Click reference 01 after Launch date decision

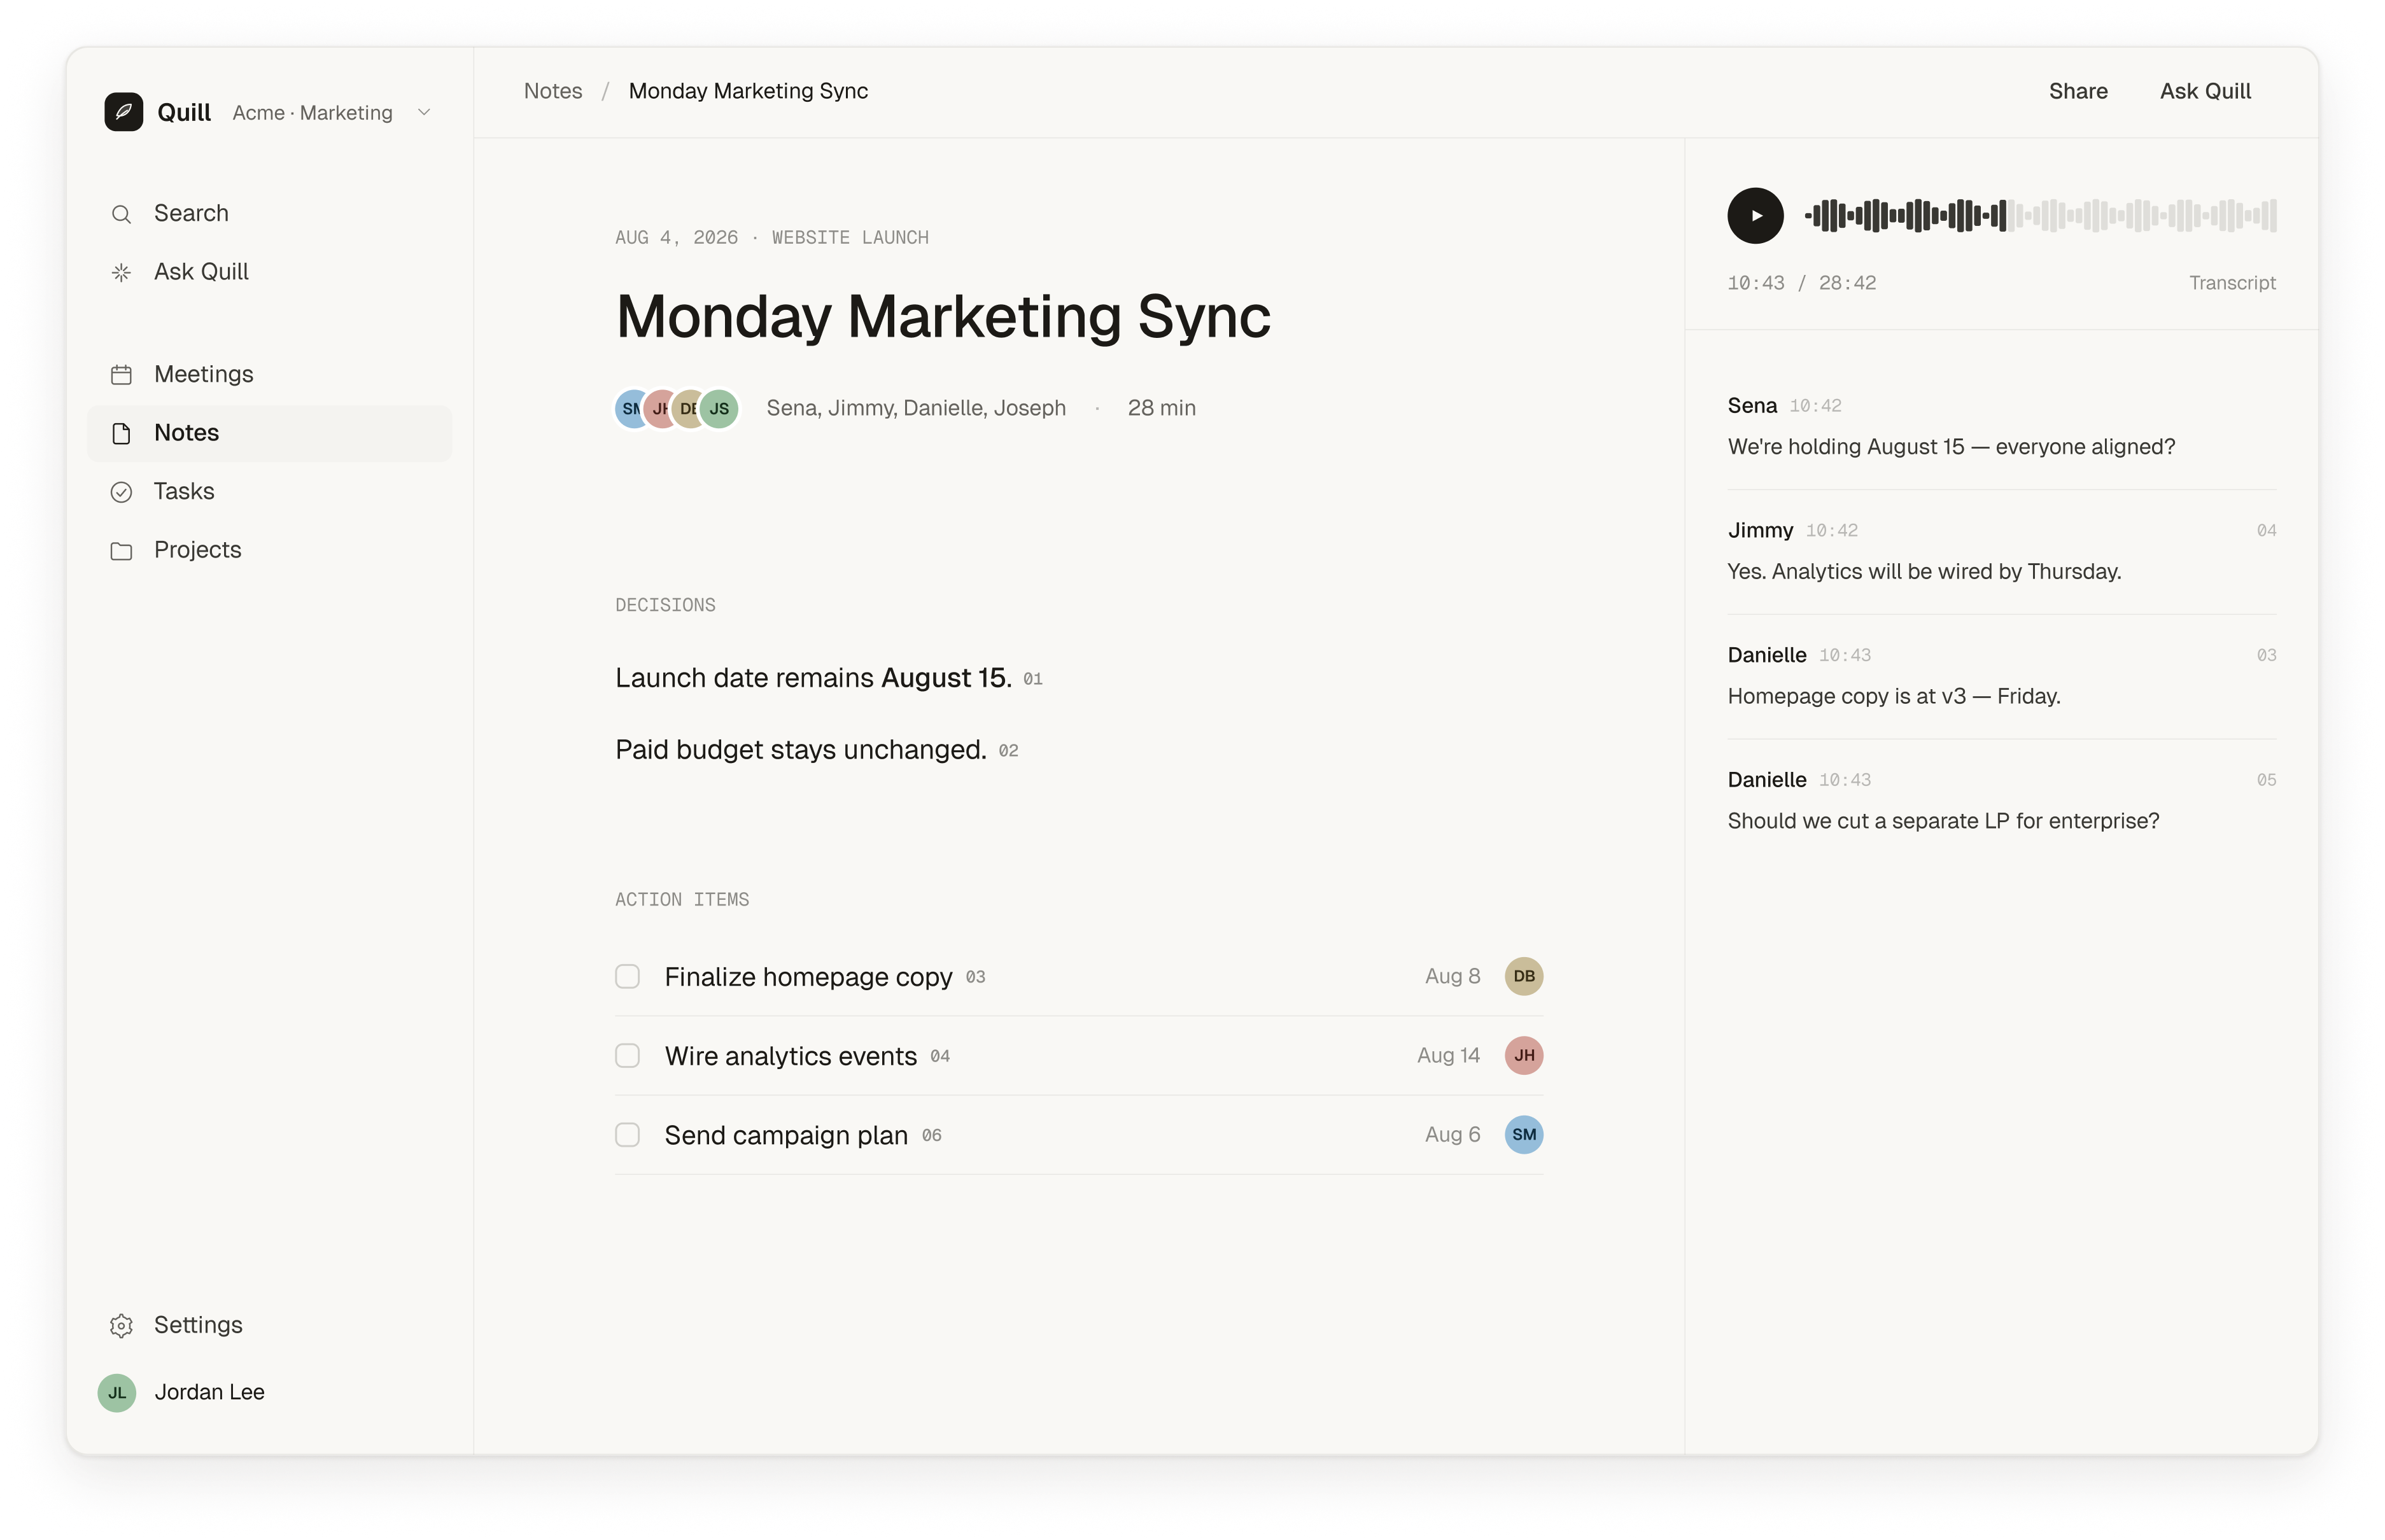pos(1032,679)
